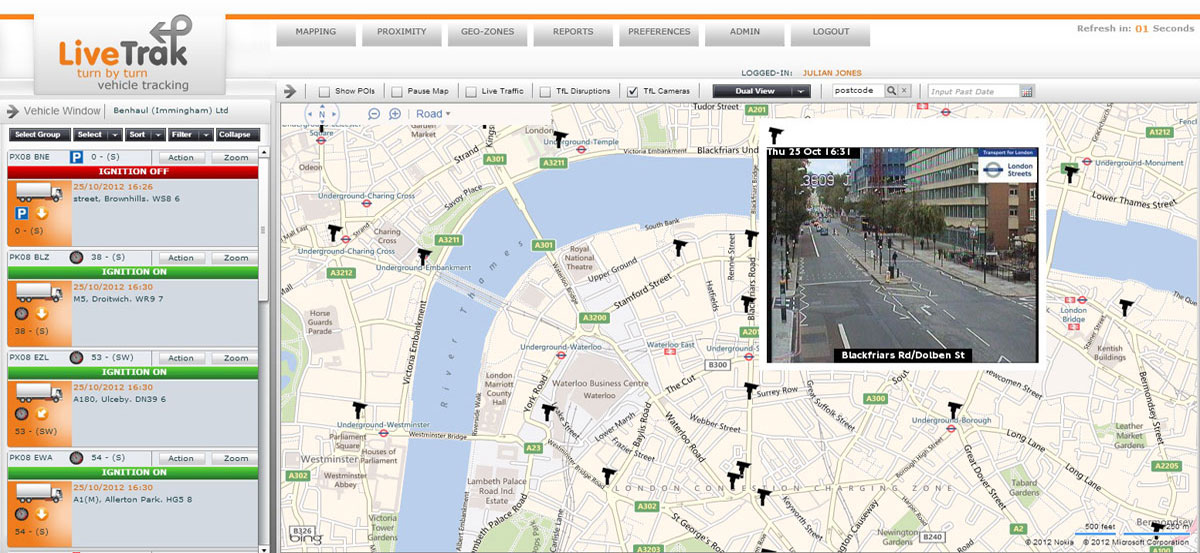Enable the Show POIs checkbox
Screen dimensions: 1200x553
[324, 91]
